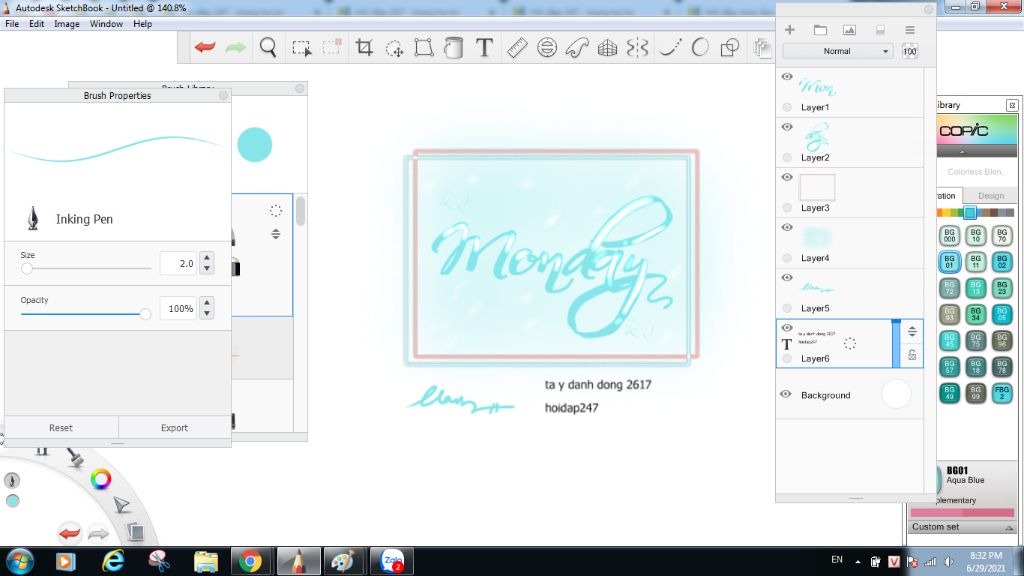
Task: Open the File menu
Action: pos(12,24)
